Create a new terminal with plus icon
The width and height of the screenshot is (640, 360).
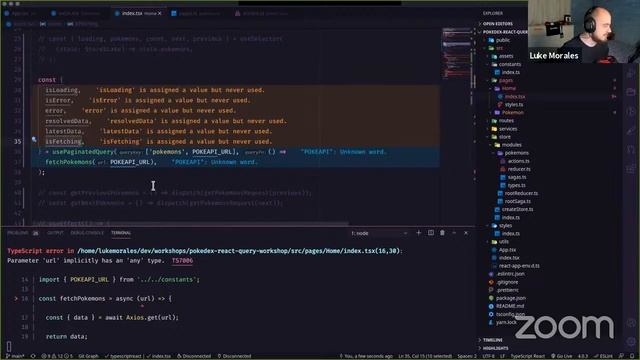(x=418, y=233)
